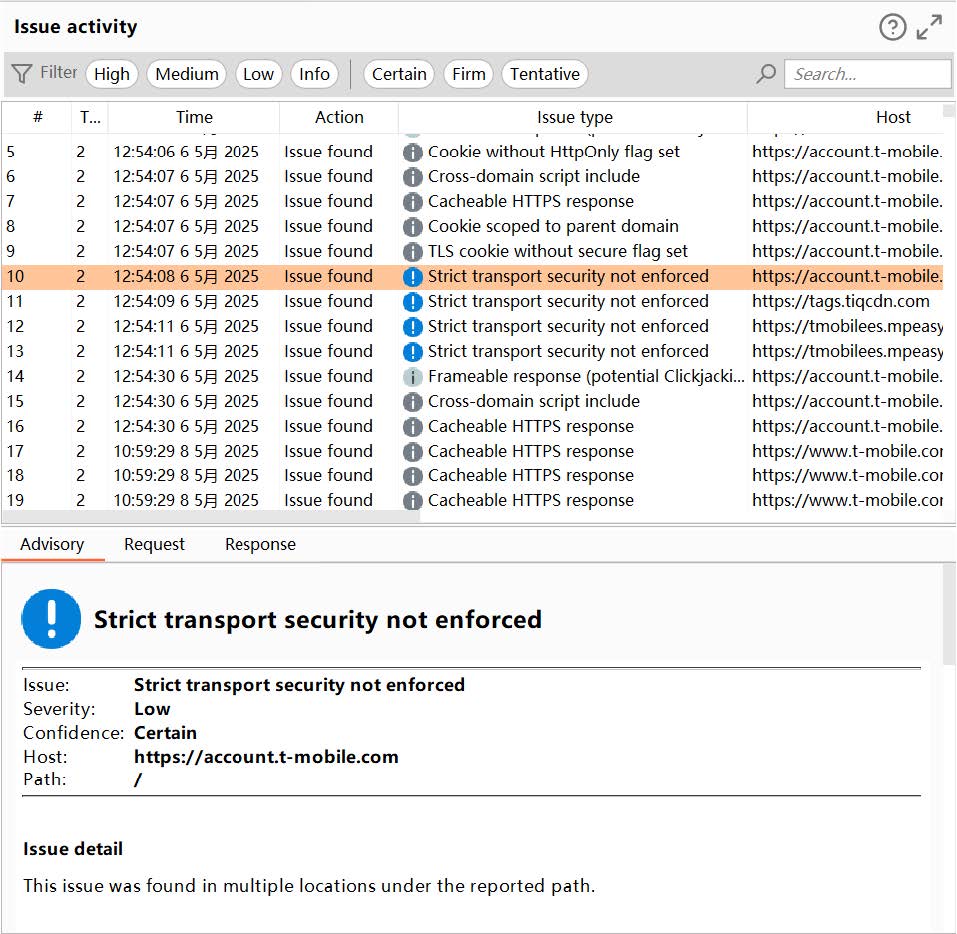Click the Search input field

click(866, 74)
